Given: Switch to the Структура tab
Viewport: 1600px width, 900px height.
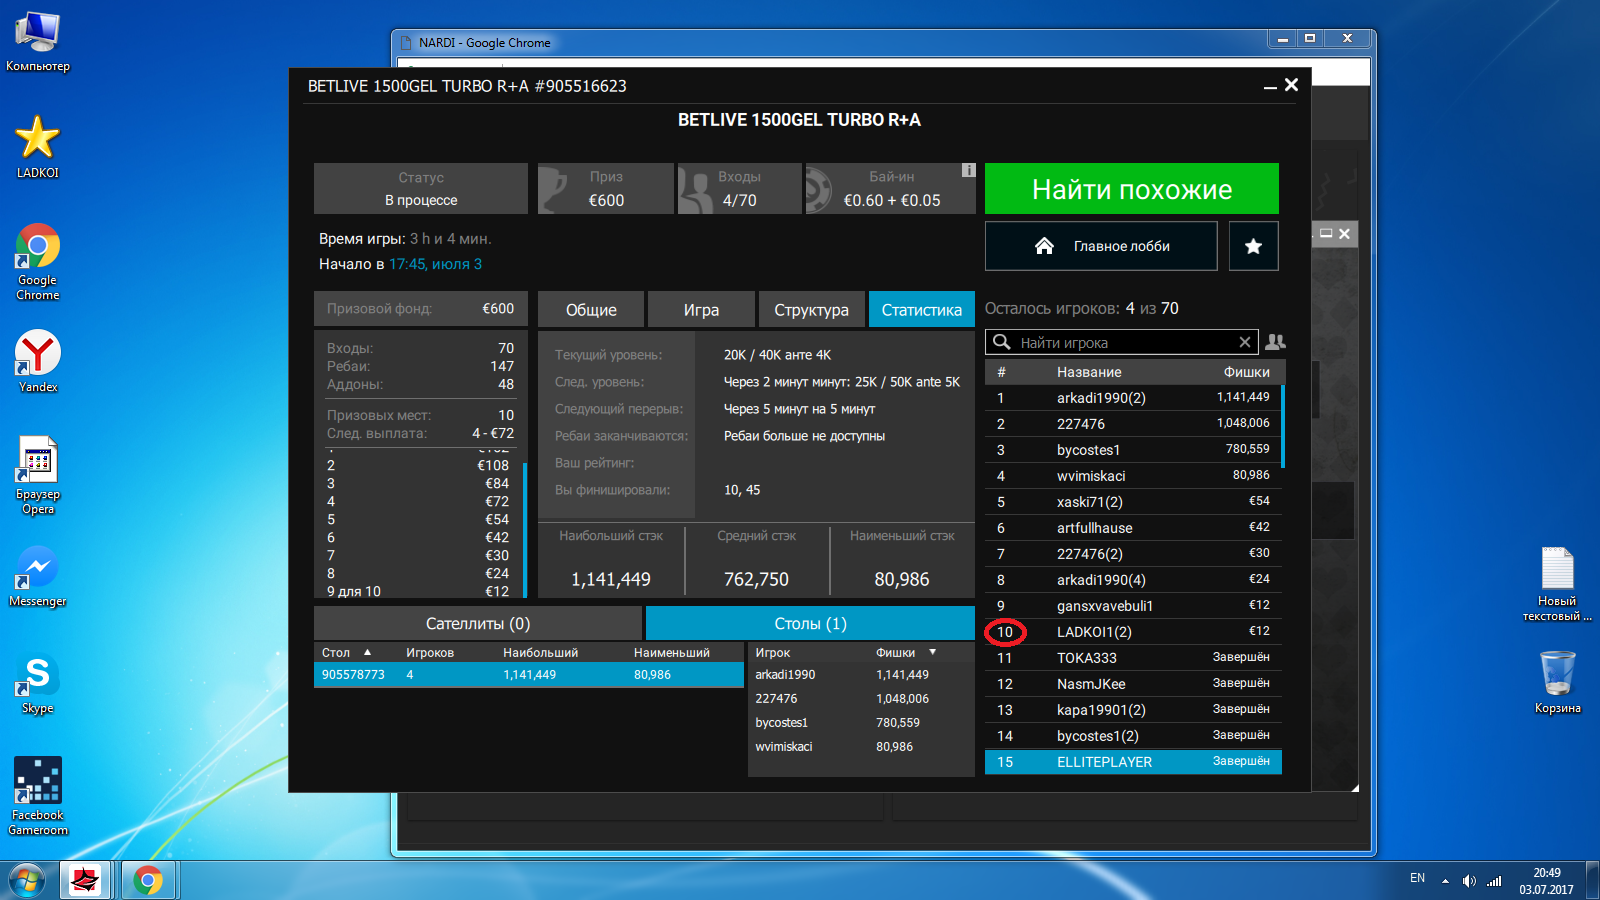Looking at the screenshot, I should click(811, 310).
